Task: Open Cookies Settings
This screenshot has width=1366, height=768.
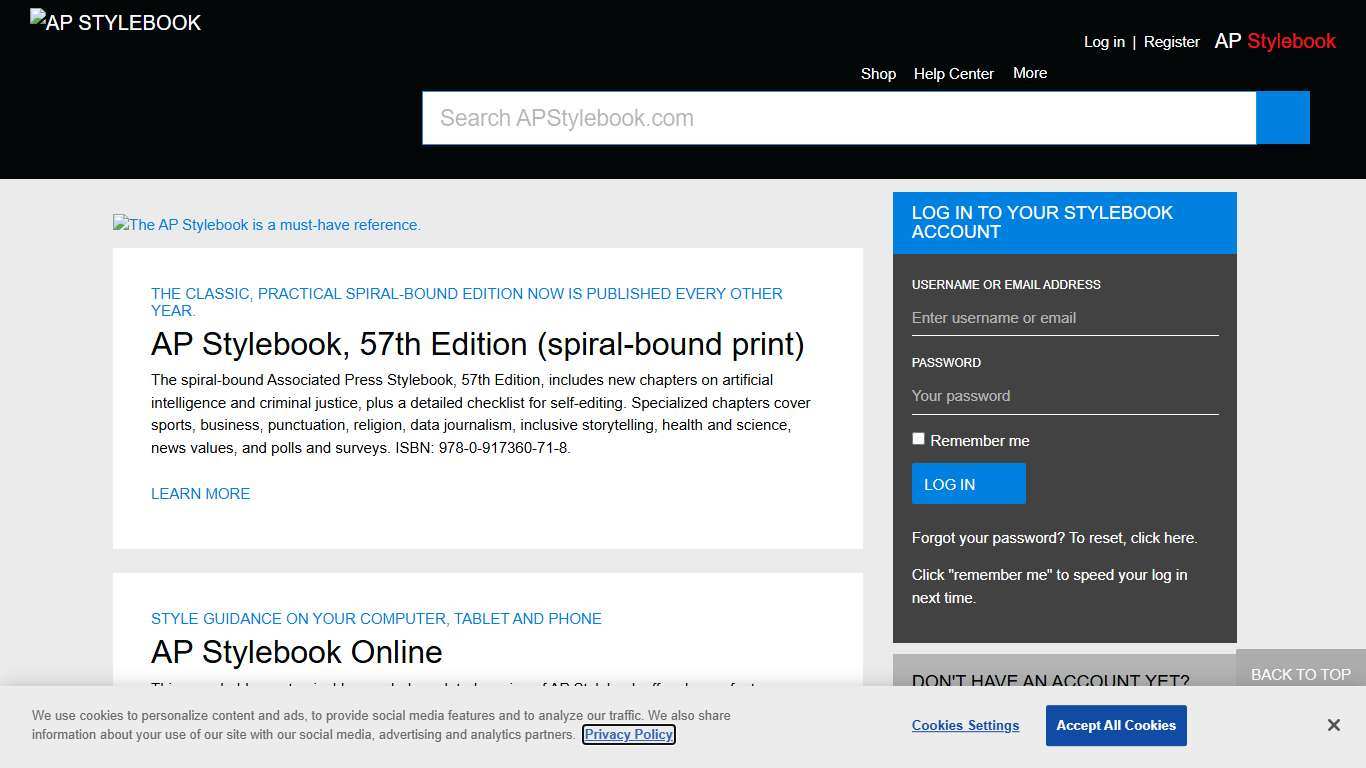Action: tap(965, 725)
